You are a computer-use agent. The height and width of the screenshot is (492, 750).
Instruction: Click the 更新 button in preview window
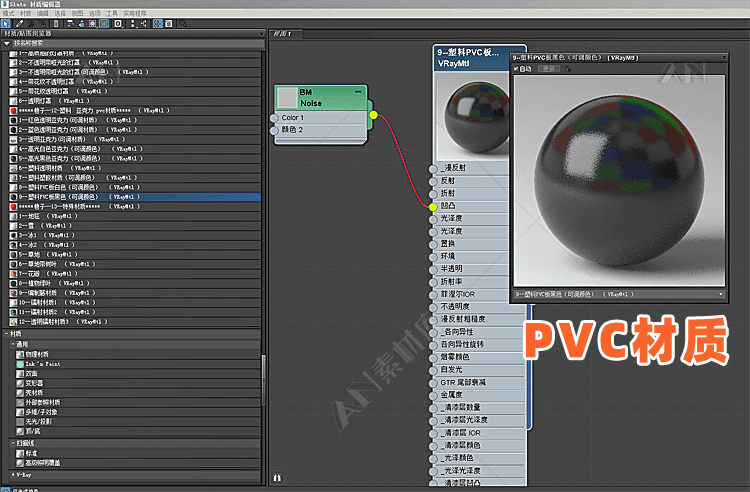[x=548, y=69]
